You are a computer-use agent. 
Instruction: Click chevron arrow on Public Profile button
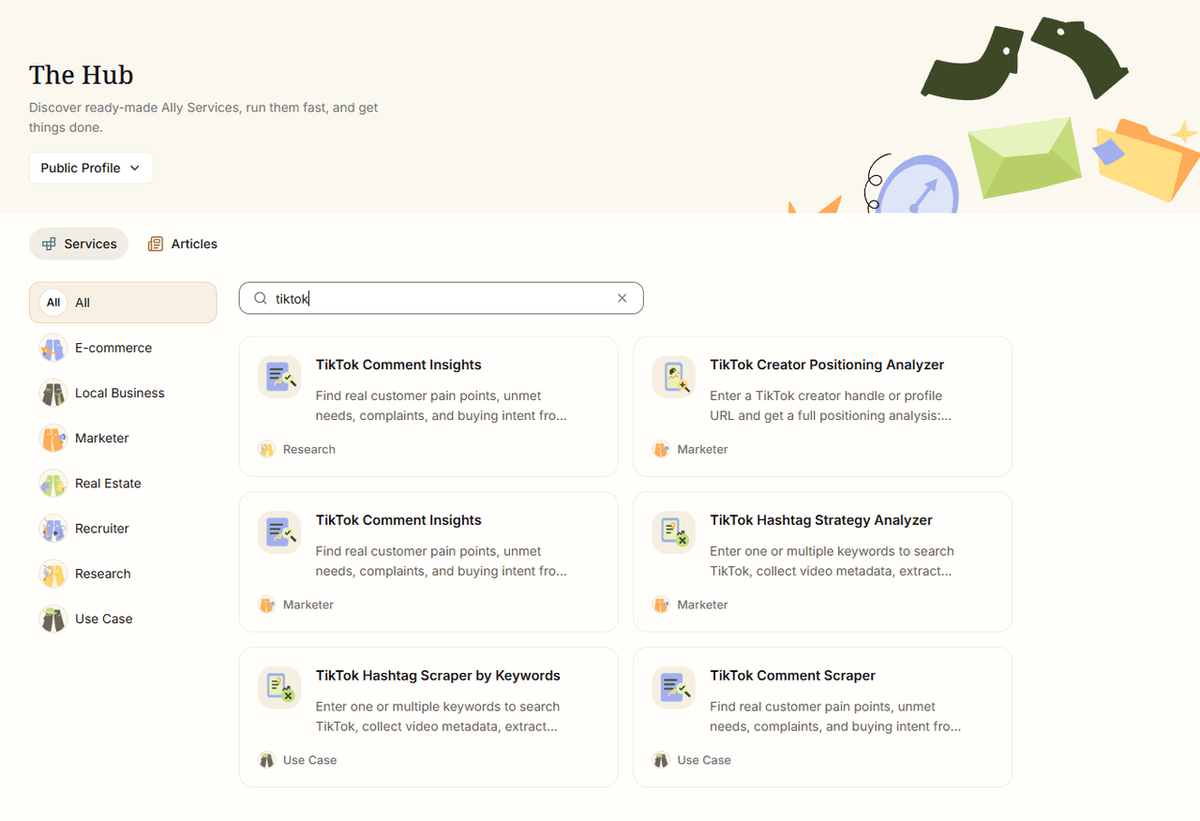tap(135, 168)
